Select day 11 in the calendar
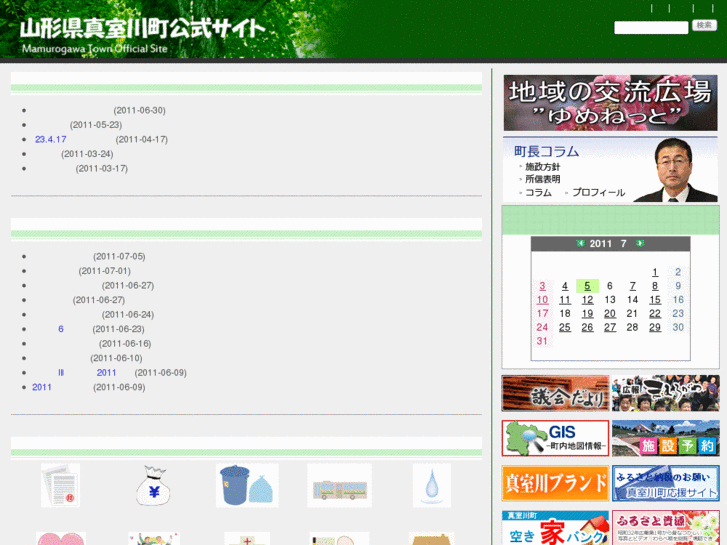The image size is (727, 545). [x=565, y=300]
